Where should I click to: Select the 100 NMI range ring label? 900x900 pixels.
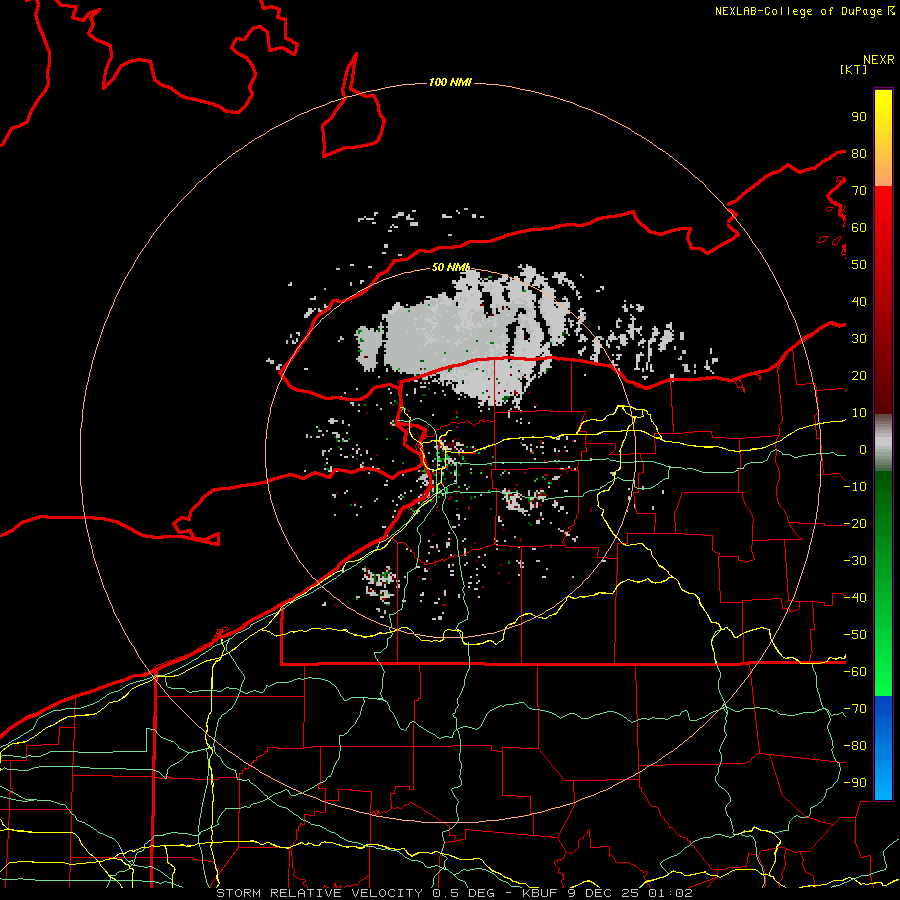pyautogui.click(x=450, y=82)
